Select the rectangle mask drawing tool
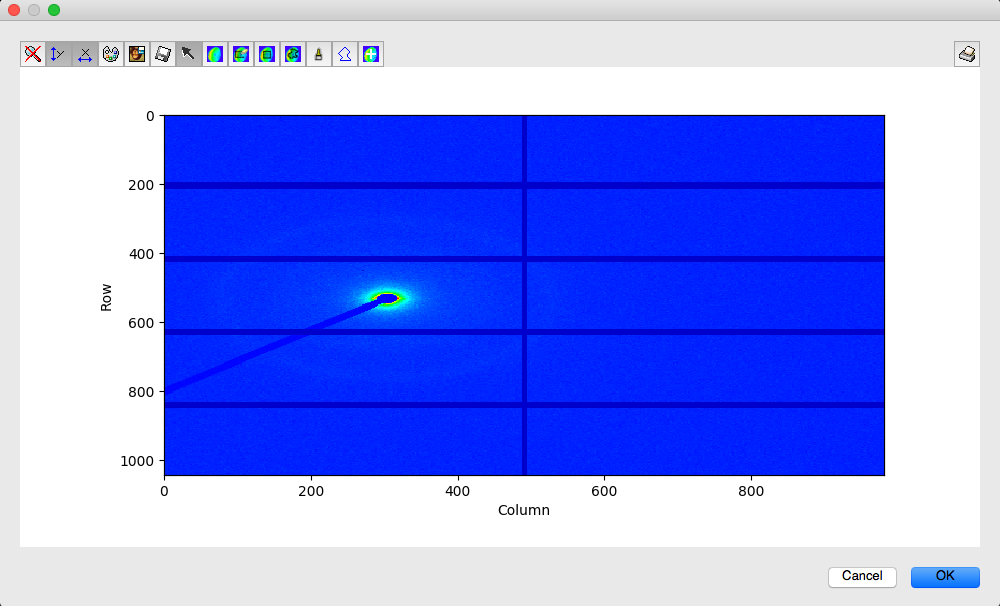The height and width of the screenshot is (606, 1000). pos(267,54)
